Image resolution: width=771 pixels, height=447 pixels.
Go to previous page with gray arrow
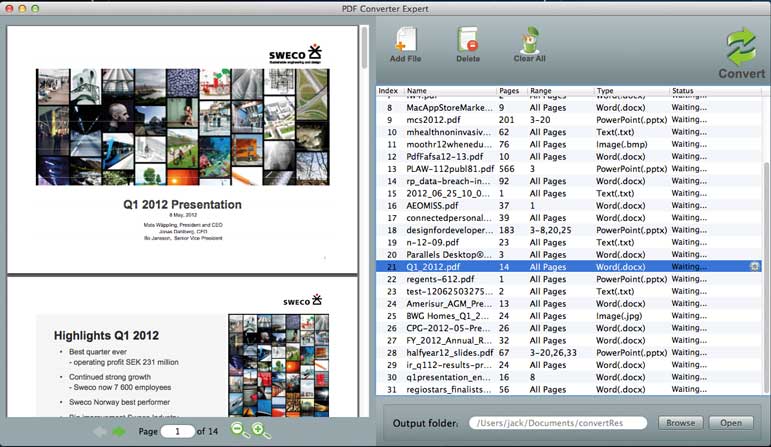[x=100, y=431]
